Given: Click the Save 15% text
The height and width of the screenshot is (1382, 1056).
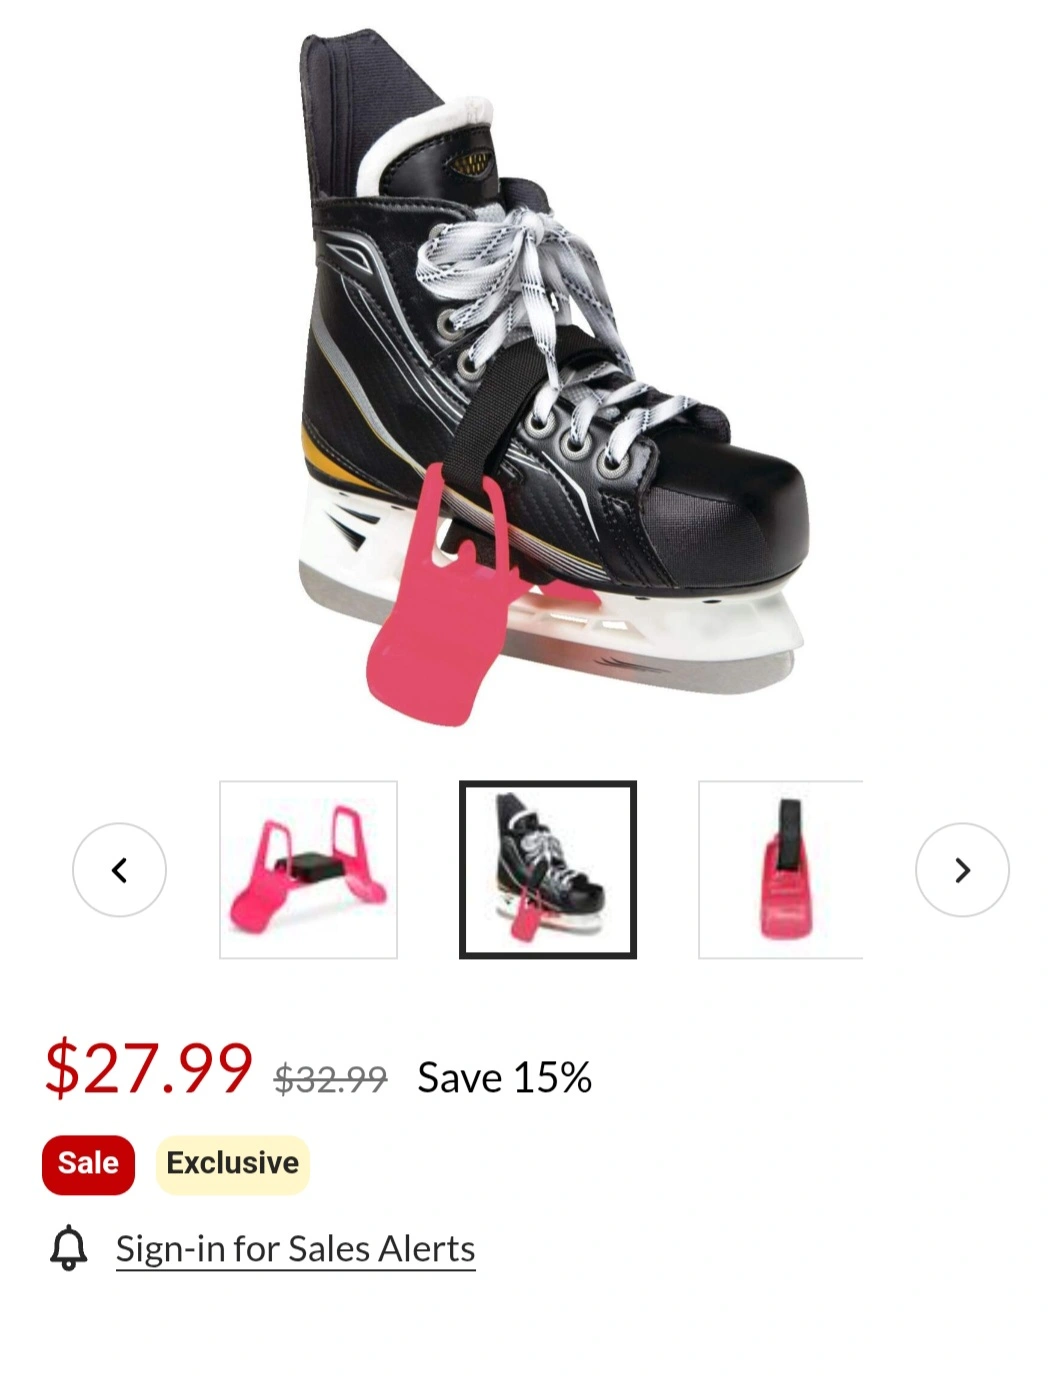Looking at the screenshot, I should pos(505,1077).
